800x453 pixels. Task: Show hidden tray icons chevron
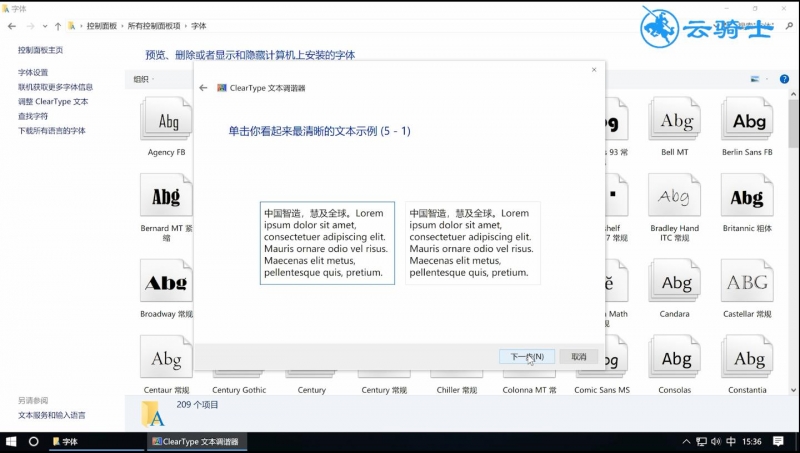pyautogui.click(x=686, y=442)
